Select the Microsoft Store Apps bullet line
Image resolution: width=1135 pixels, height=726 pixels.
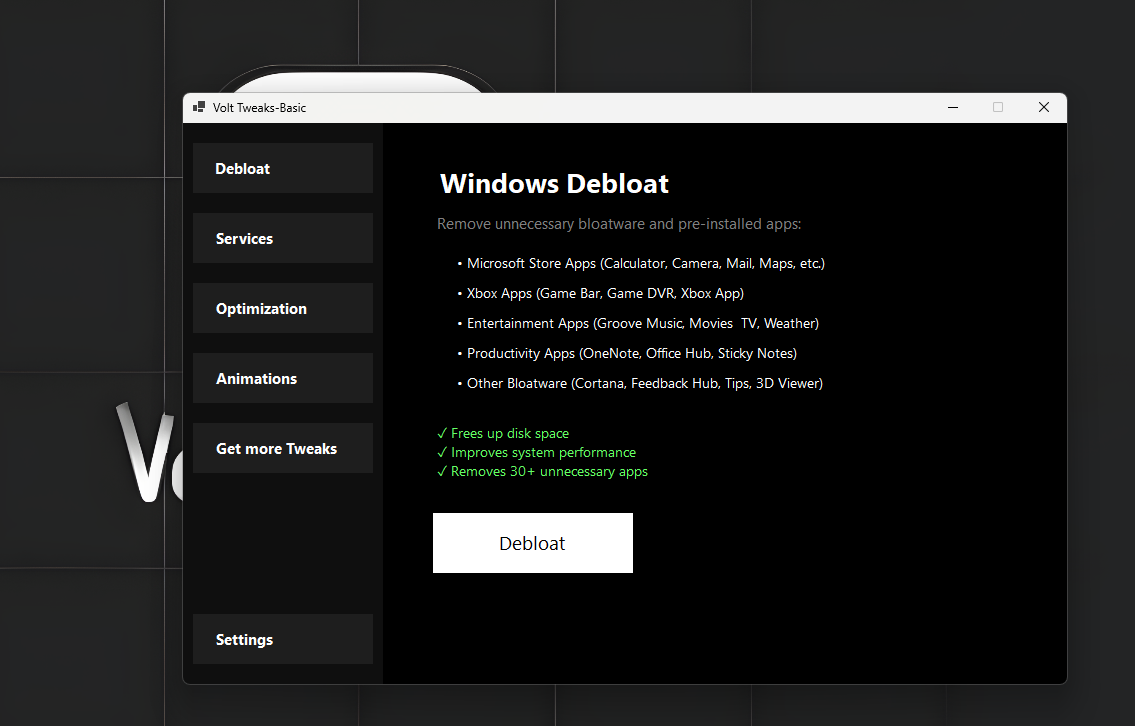coord(645,264)
